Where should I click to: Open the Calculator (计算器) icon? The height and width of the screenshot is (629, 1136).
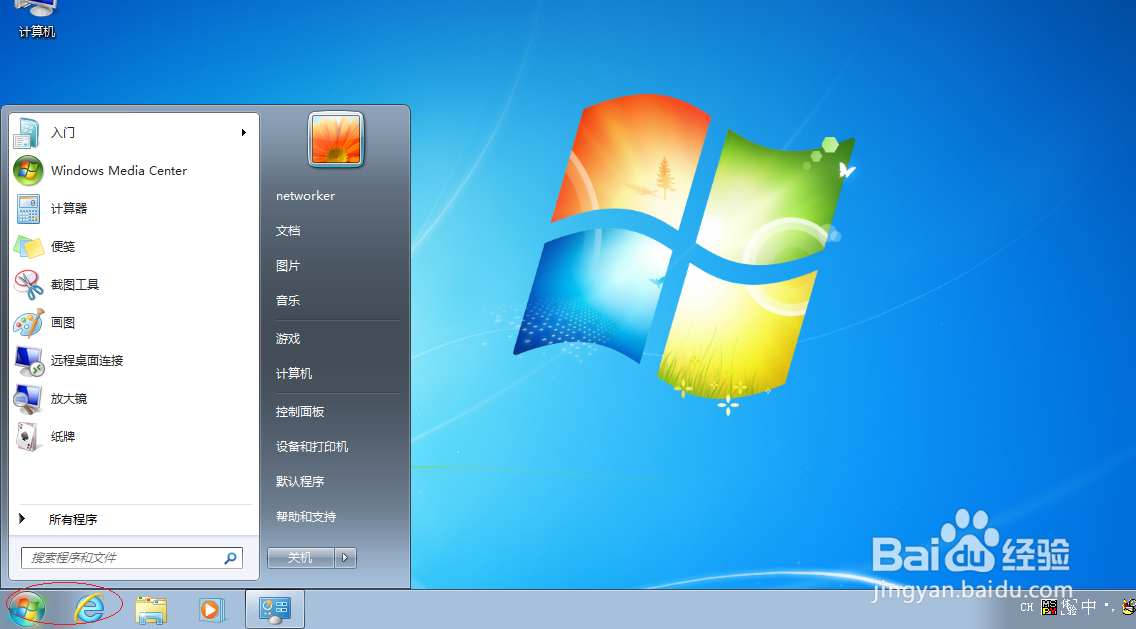tap(28, 209)
